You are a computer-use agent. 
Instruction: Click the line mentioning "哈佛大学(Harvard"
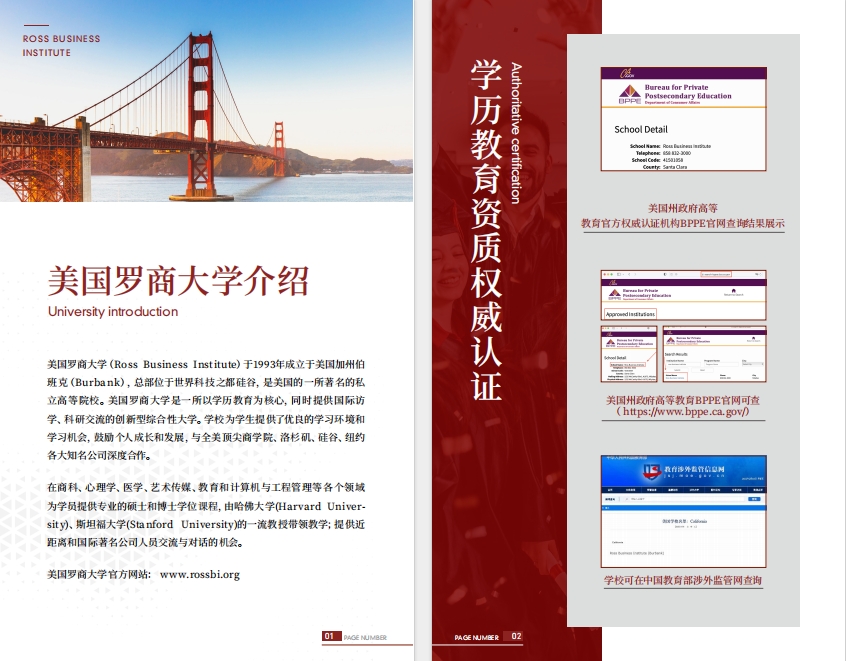click(x=206, y=506)
